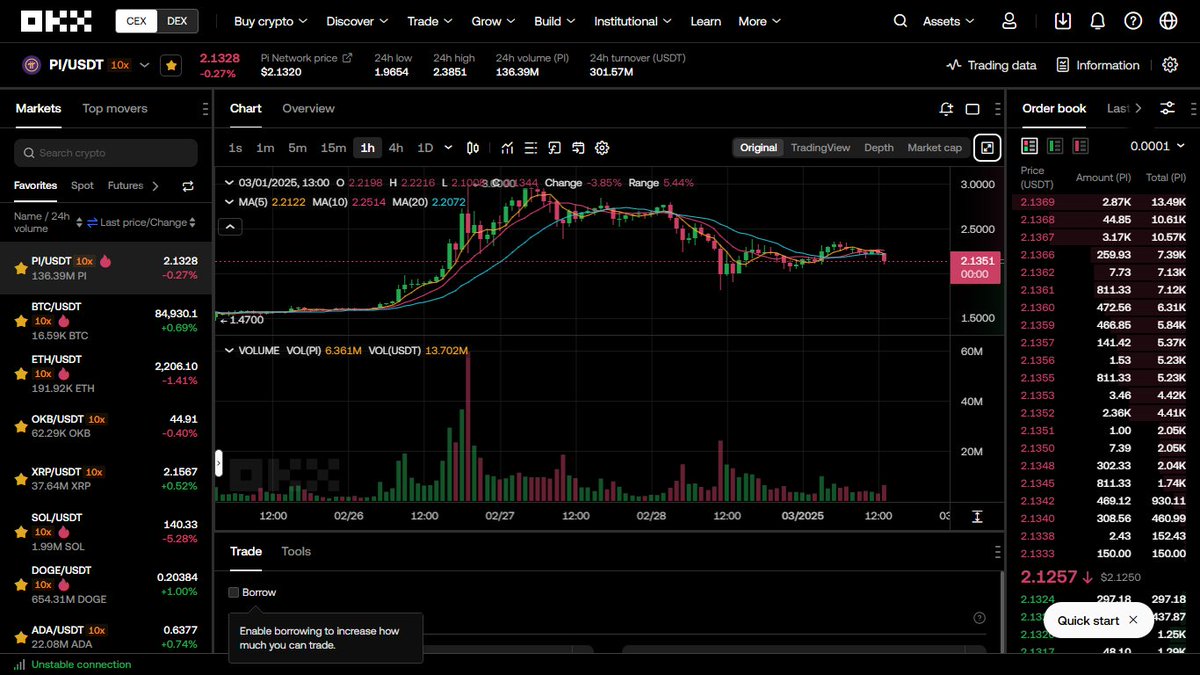Toggle star for BTC/USDT row

coord(20,322)
